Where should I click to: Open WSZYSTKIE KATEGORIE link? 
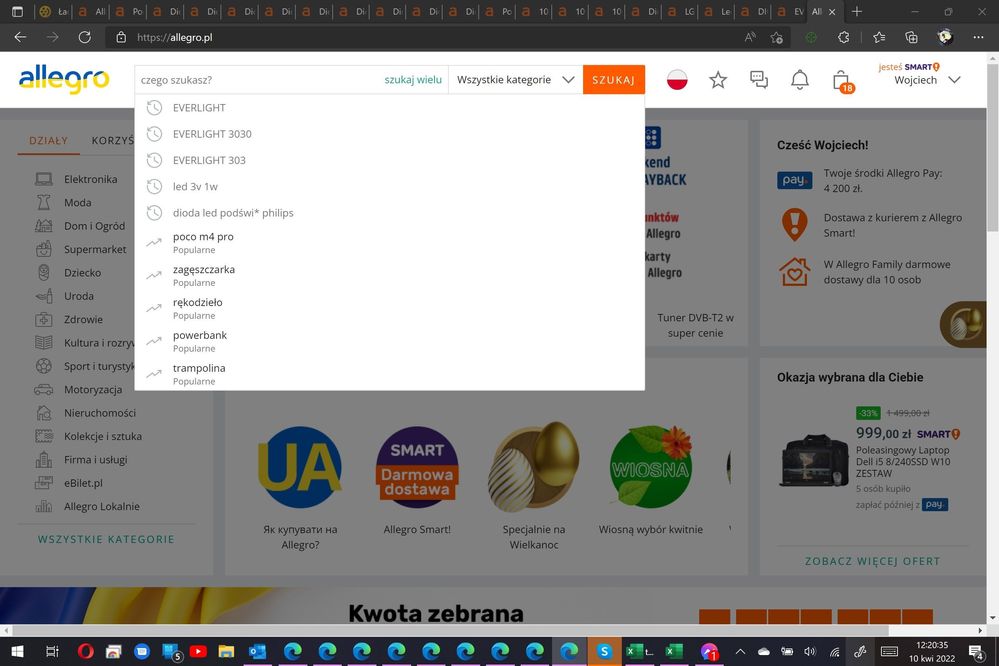point(106,539)
